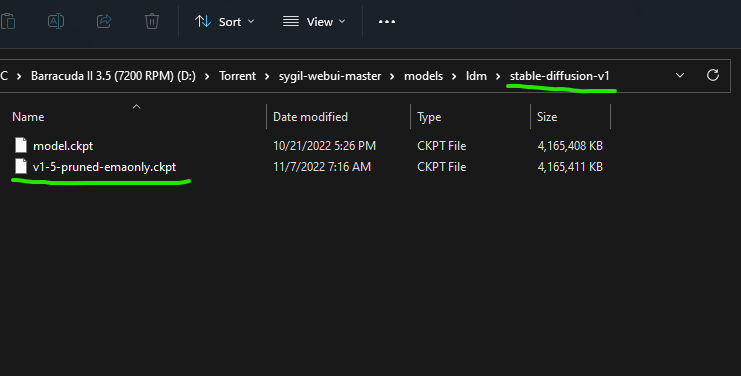Go to Barracuda II 3.5 (D:) drive breadcrumb
This screenshot has width=741, height=376.
pos(113,76)
